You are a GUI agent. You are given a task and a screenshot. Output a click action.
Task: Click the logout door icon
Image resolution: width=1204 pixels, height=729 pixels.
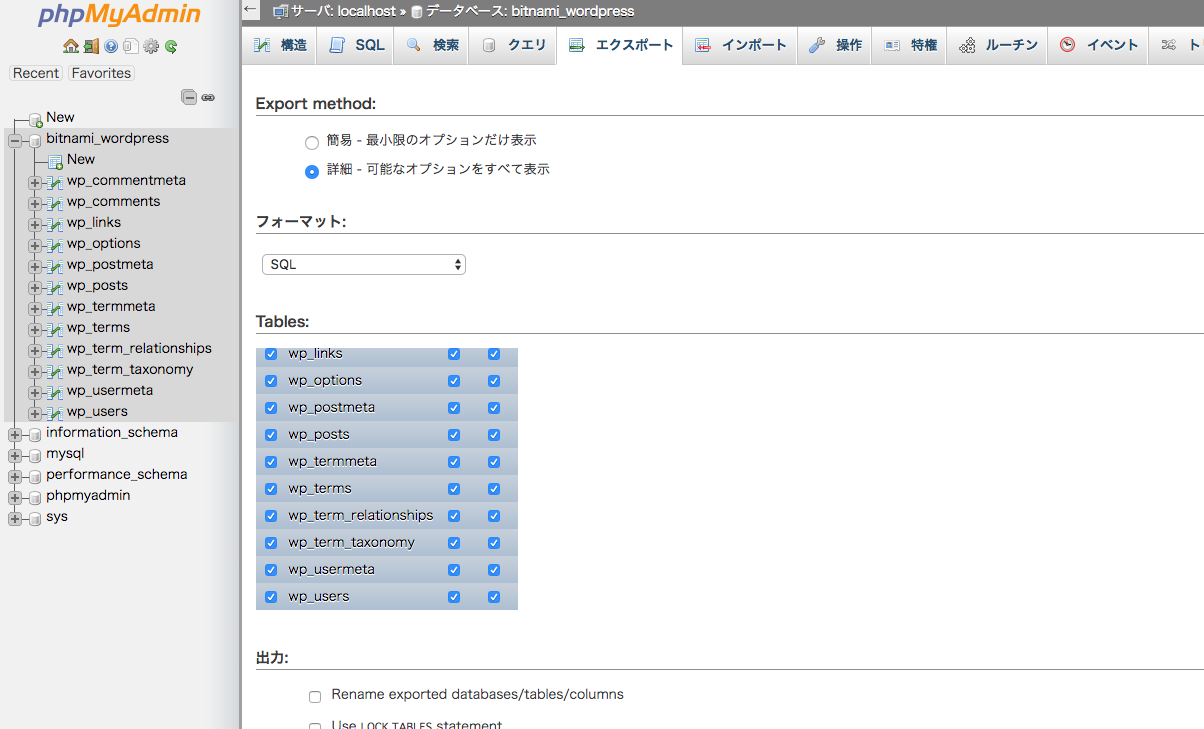click(91, 46)
